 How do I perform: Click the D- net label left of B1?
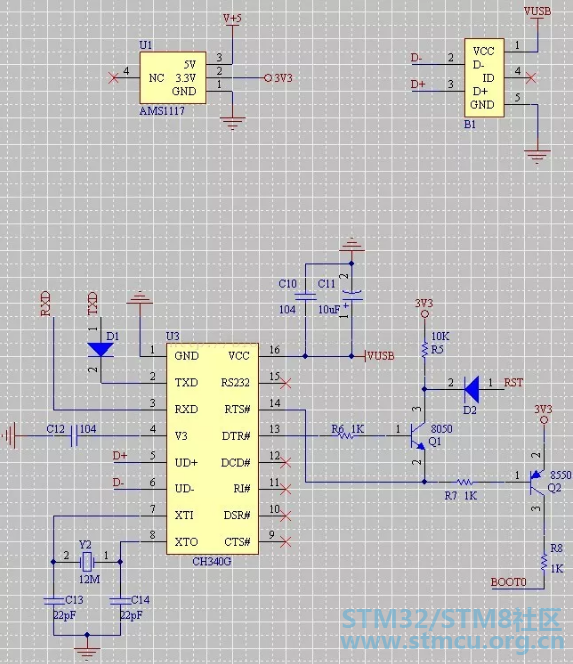click(x=416, y=58)
